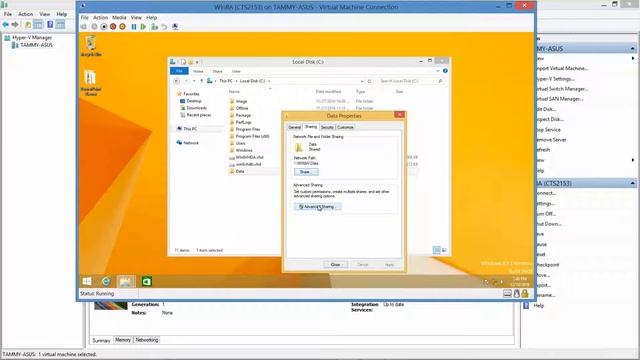Click VM thumbnail preview in Hyper-V Manager
This screenshot has width=640, height=360.
[x=111, y=306]
